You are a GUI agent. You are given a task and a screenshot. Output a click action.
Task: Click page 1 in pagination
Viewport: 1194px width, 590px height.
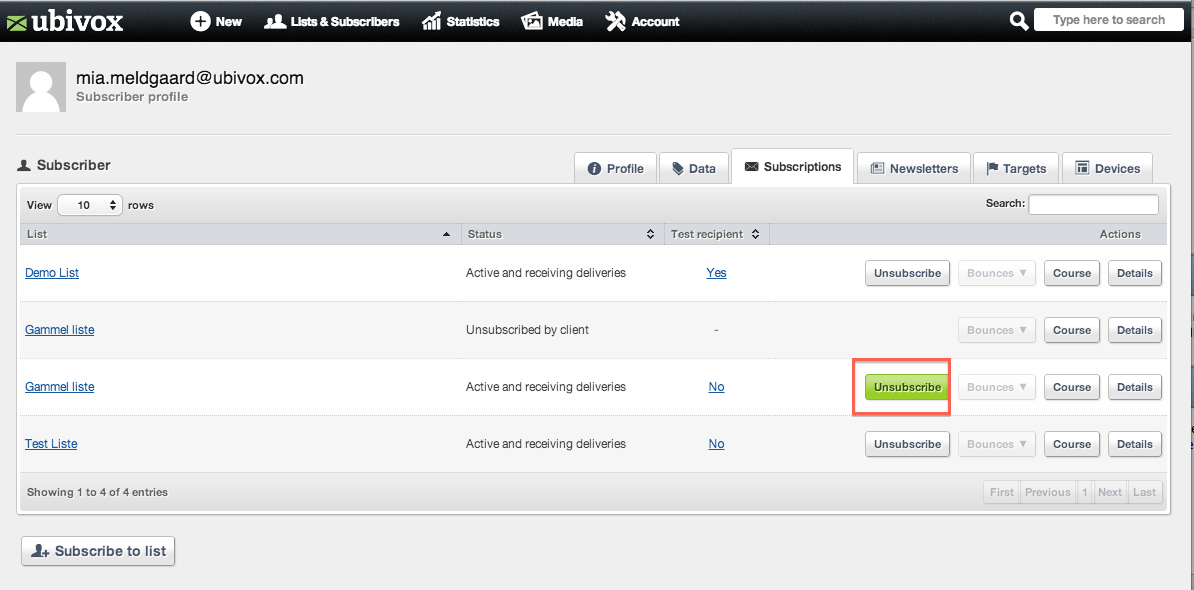pyautogui.click(x=1084, y=493)
